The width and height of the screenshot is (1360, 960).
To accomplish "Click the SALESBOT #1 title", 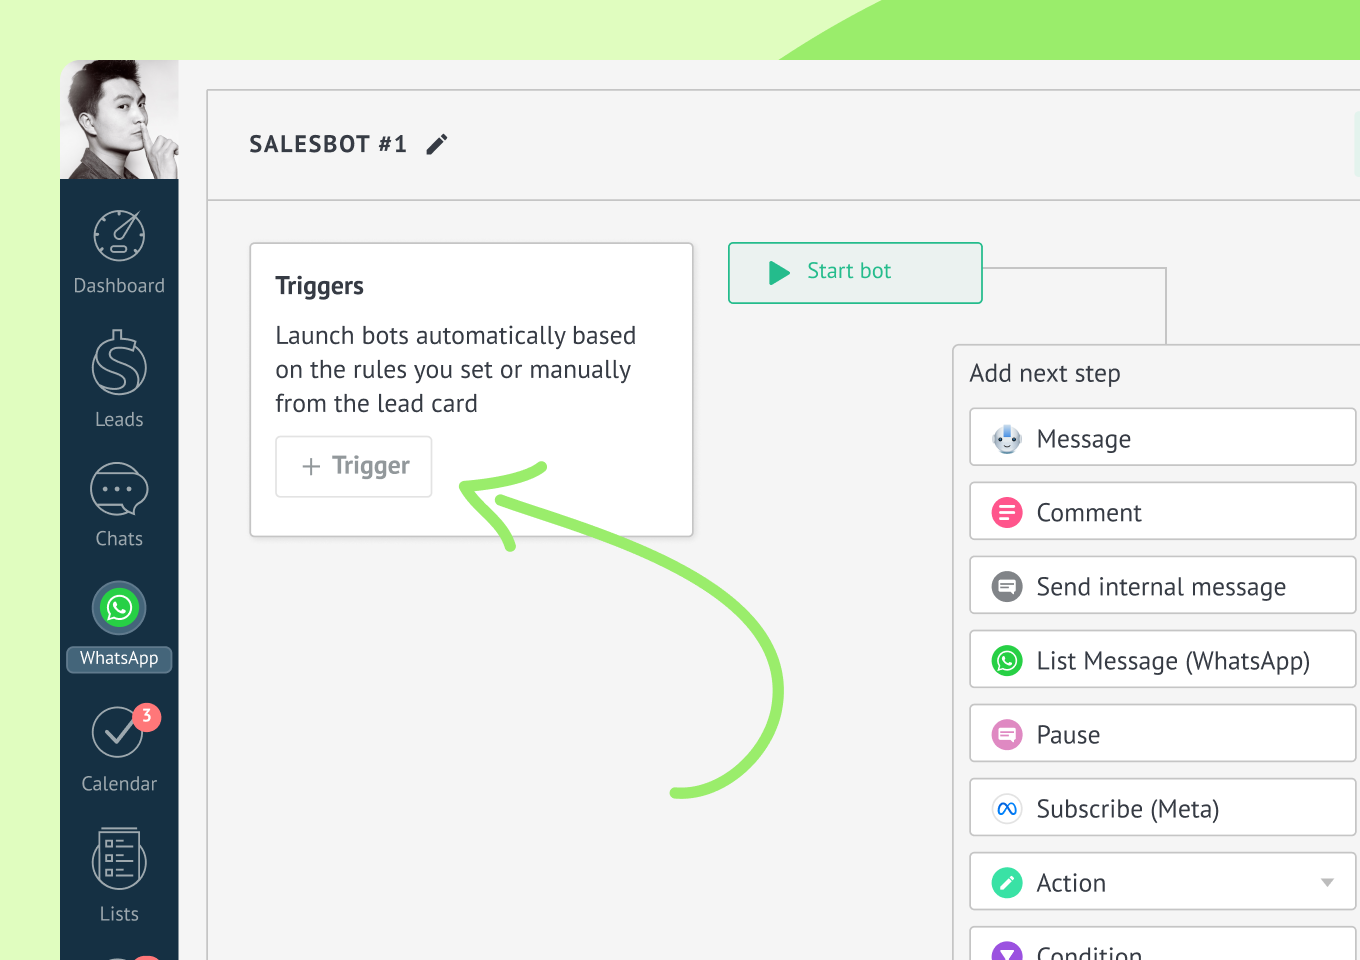I will [x=328, y=144].
